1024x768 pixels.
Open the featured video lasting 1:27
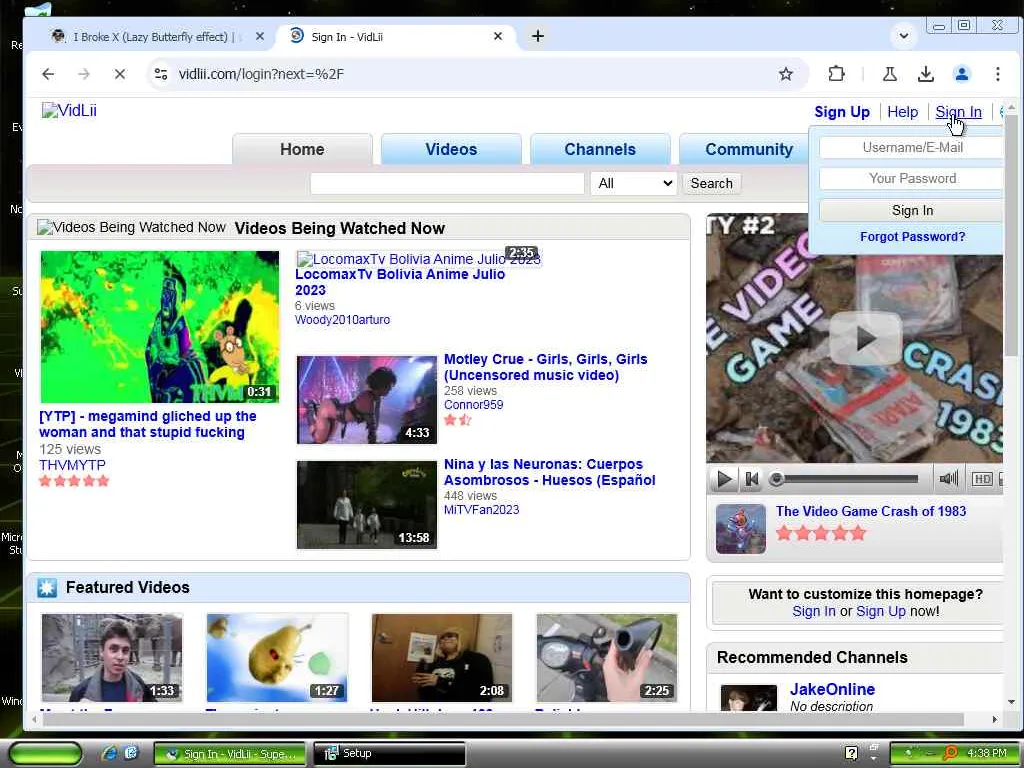tap(277, 658)
